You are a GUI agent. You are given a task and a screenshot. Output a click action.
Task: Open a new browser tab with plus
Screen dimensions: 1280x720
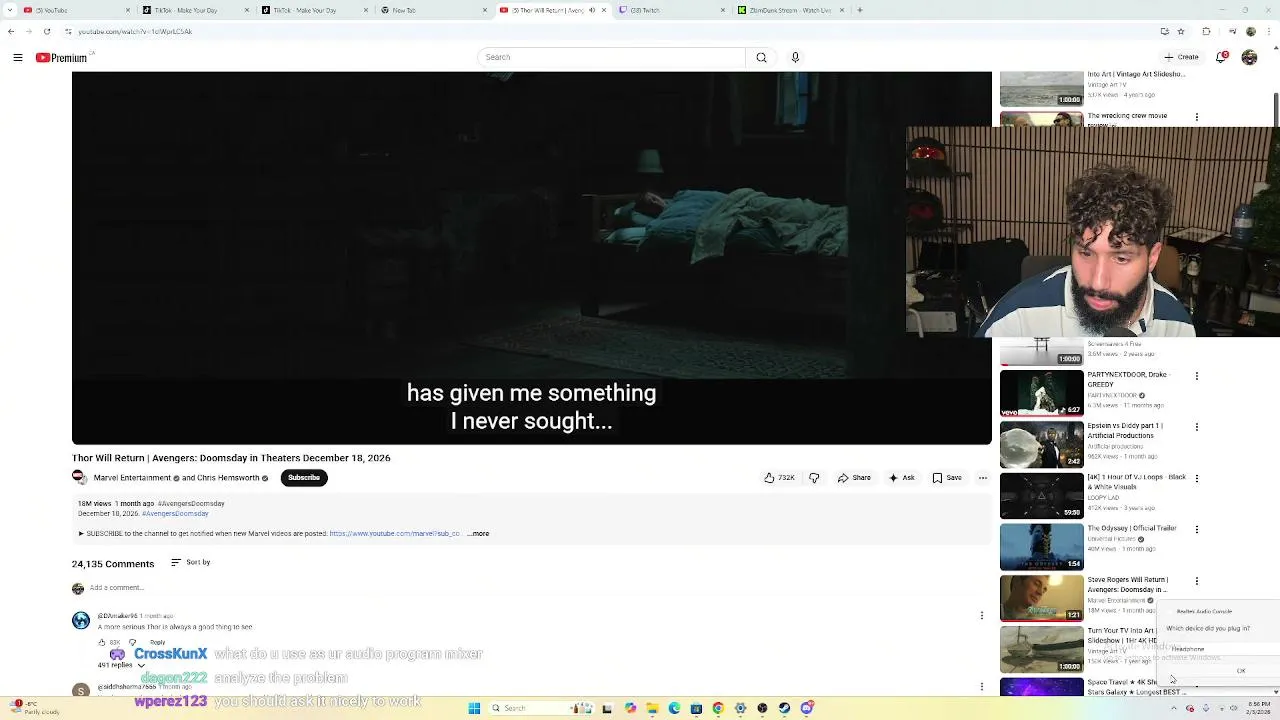(x=860, y=10)
